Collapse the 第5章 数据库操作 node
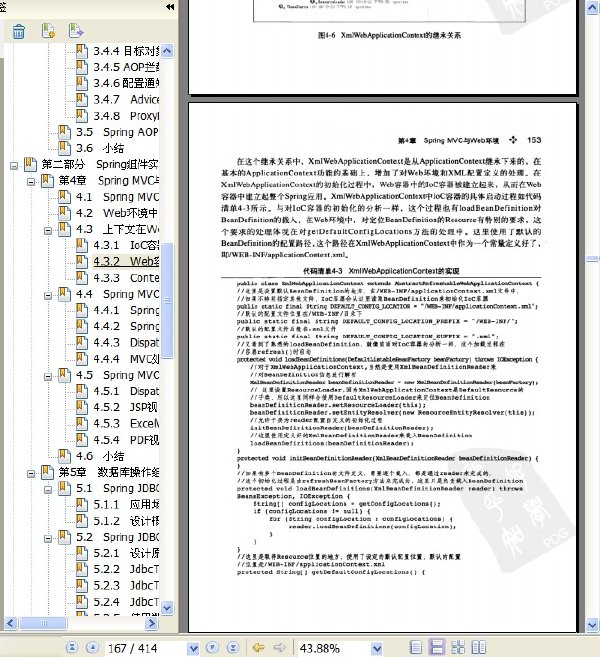Image resolution: width=600 pixels, height=657 pixels. tap(31, 473)
